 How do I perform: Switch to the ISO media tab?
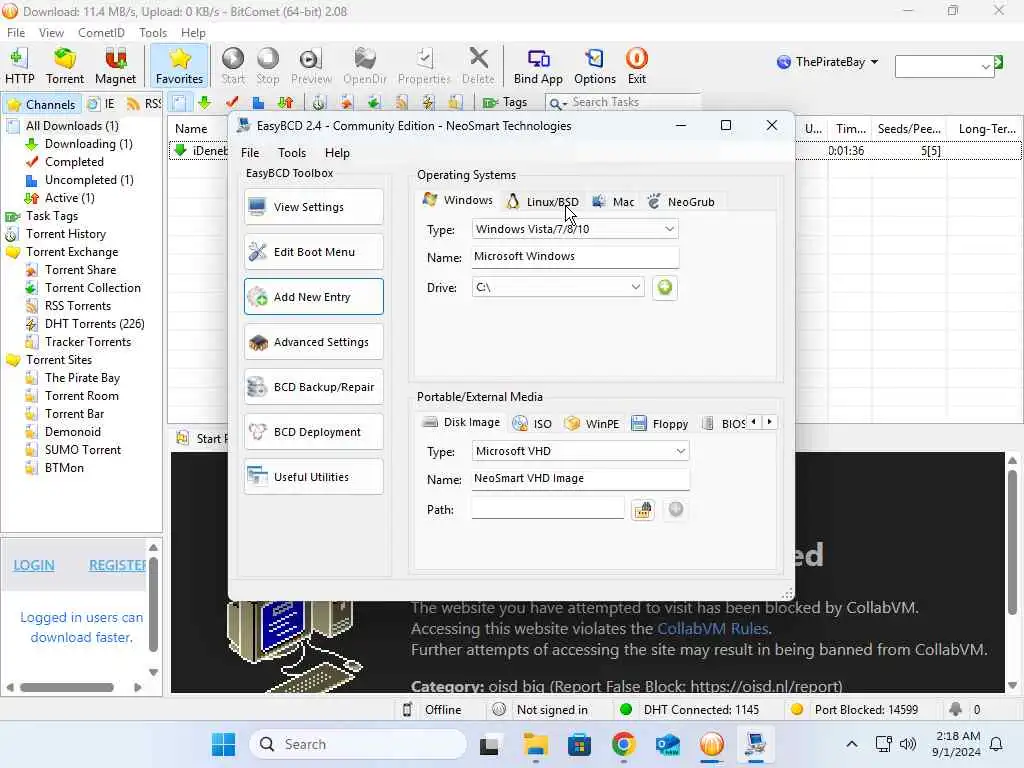point(532,424)
